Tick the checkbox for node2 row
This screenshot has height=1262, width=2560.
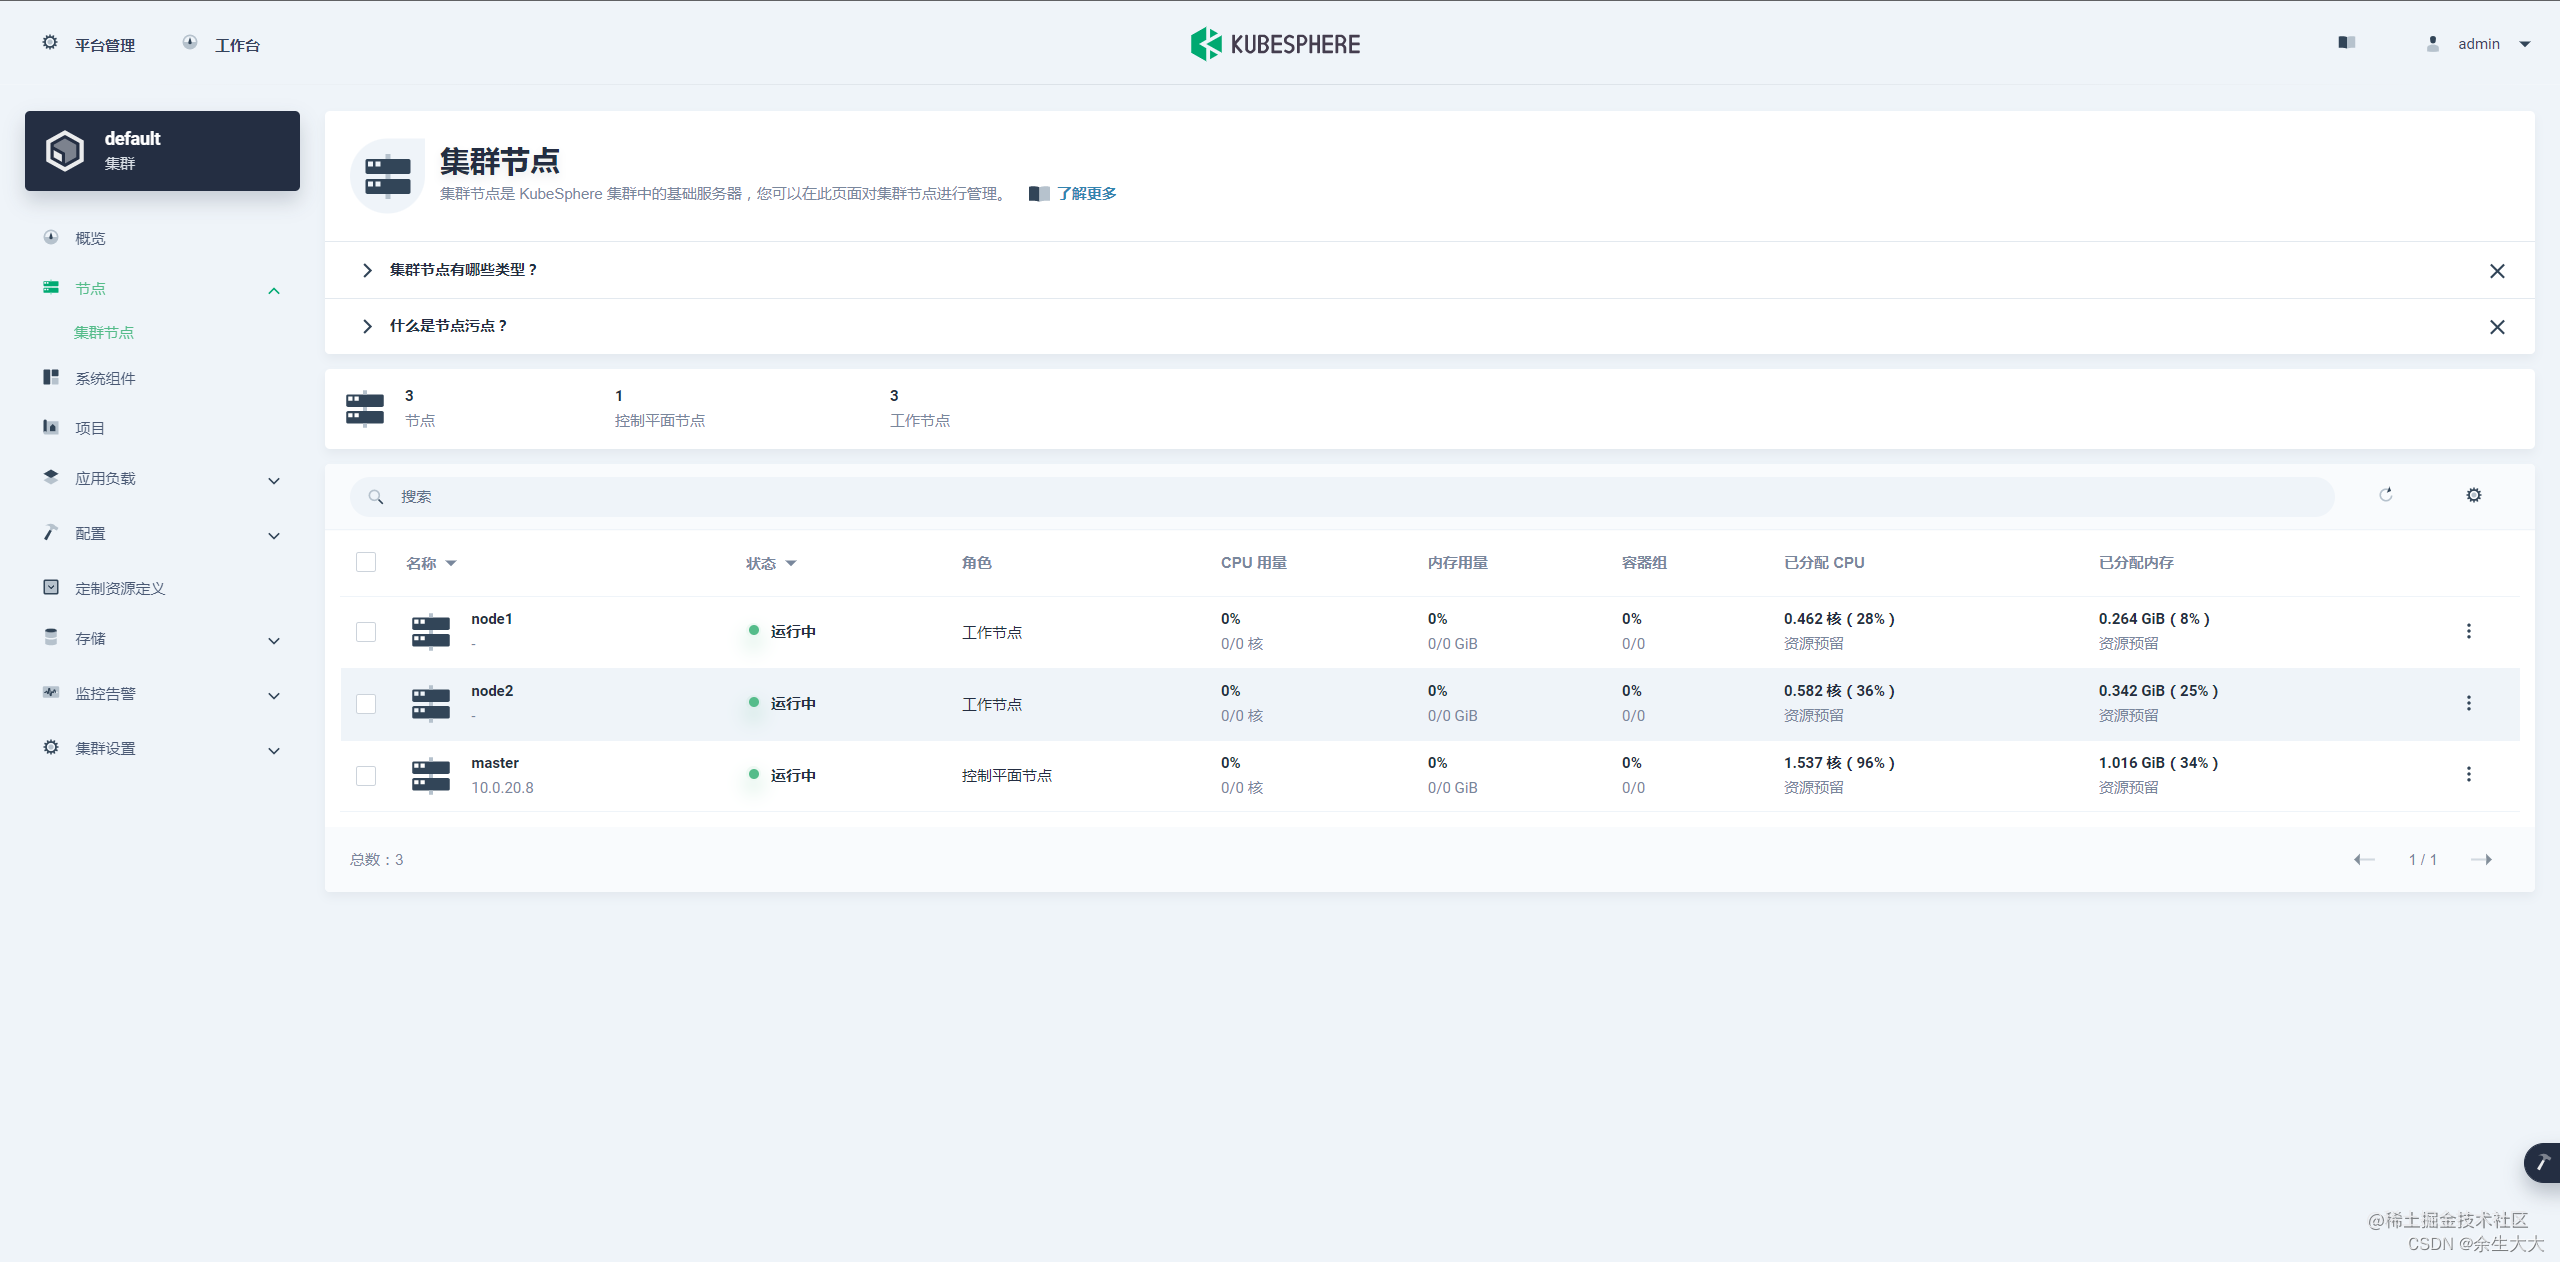click(366, 704)
